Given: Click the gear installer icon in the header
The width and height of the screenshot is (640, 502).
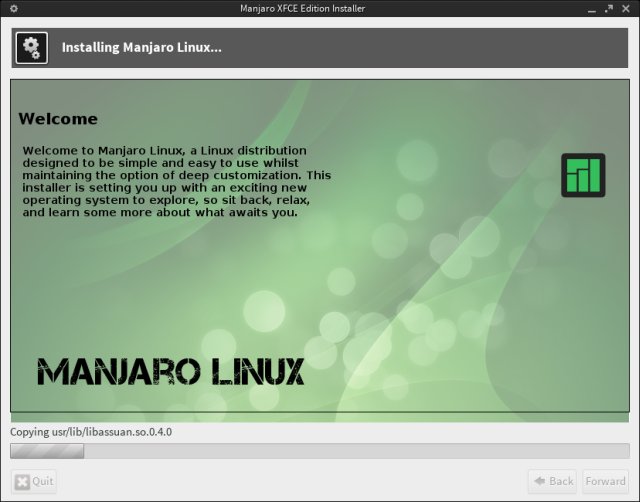Looking at the screenshot, I should click(x=32, y=48).
